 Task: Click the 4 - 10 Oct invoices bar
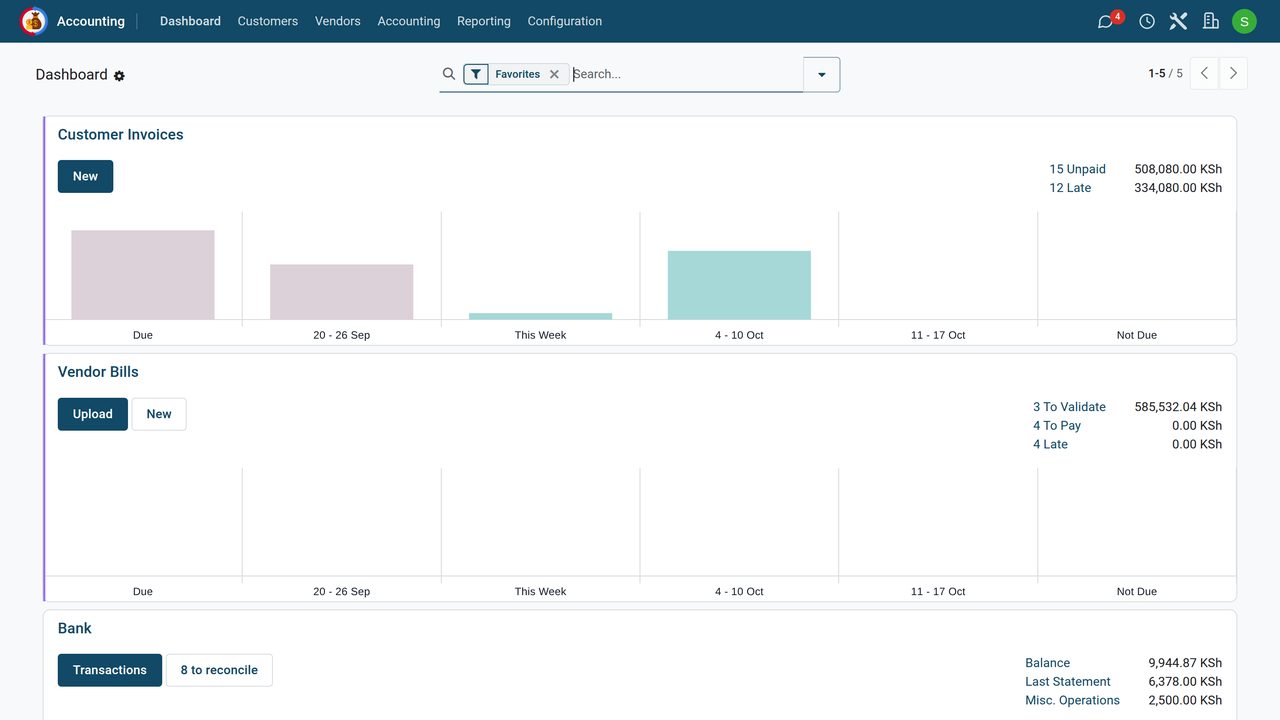click(x=739, y=285)
